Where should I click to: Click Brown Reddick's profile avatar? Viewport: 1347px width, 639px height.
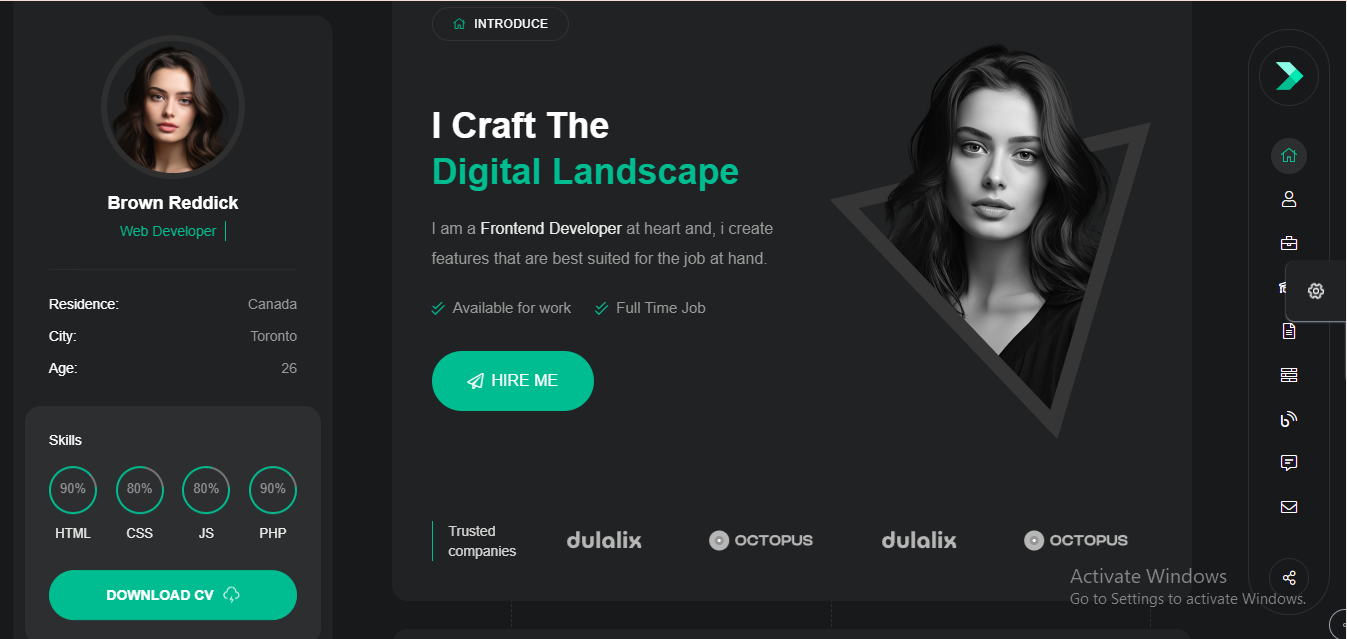173,107
